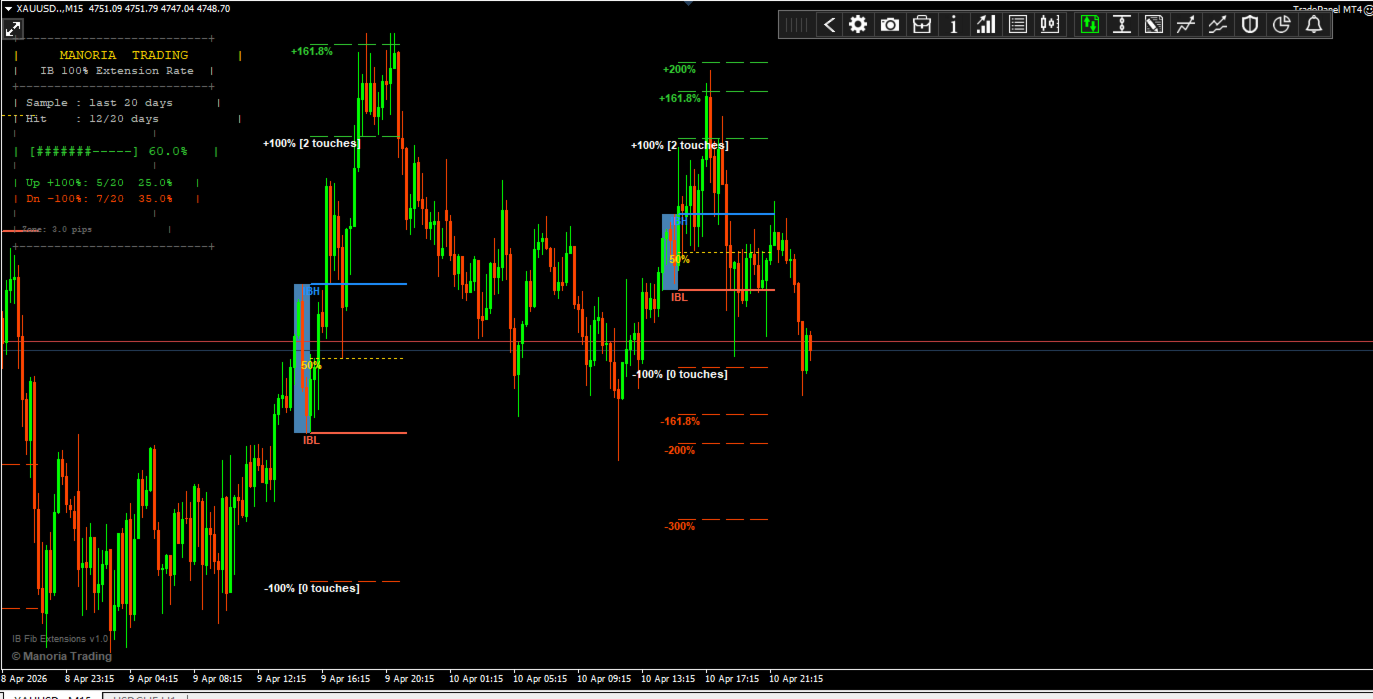This screenshot has height=699, width=1373.
Task: Click the 9 Apr 'IBL' label
Action: click(311, 440)
